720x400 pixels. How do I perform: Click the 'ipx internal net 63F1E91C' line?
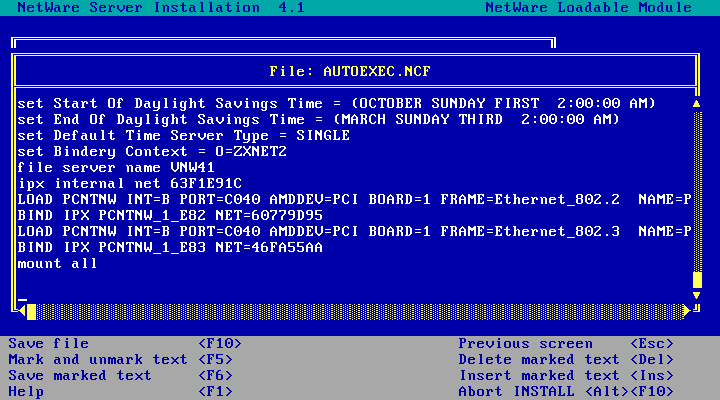tap(129, 184)
